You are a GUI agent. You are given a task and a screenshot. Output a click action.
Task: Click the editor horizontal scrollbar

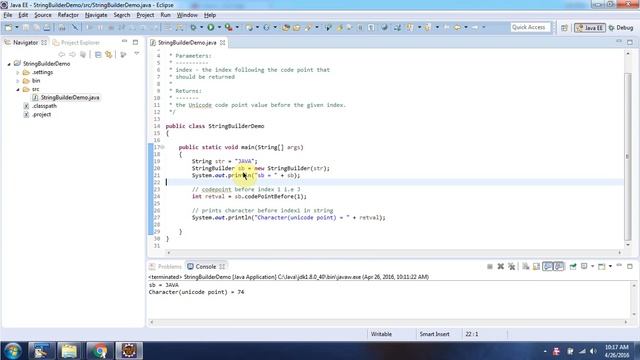pyautogui.click(x=394, y=253)
